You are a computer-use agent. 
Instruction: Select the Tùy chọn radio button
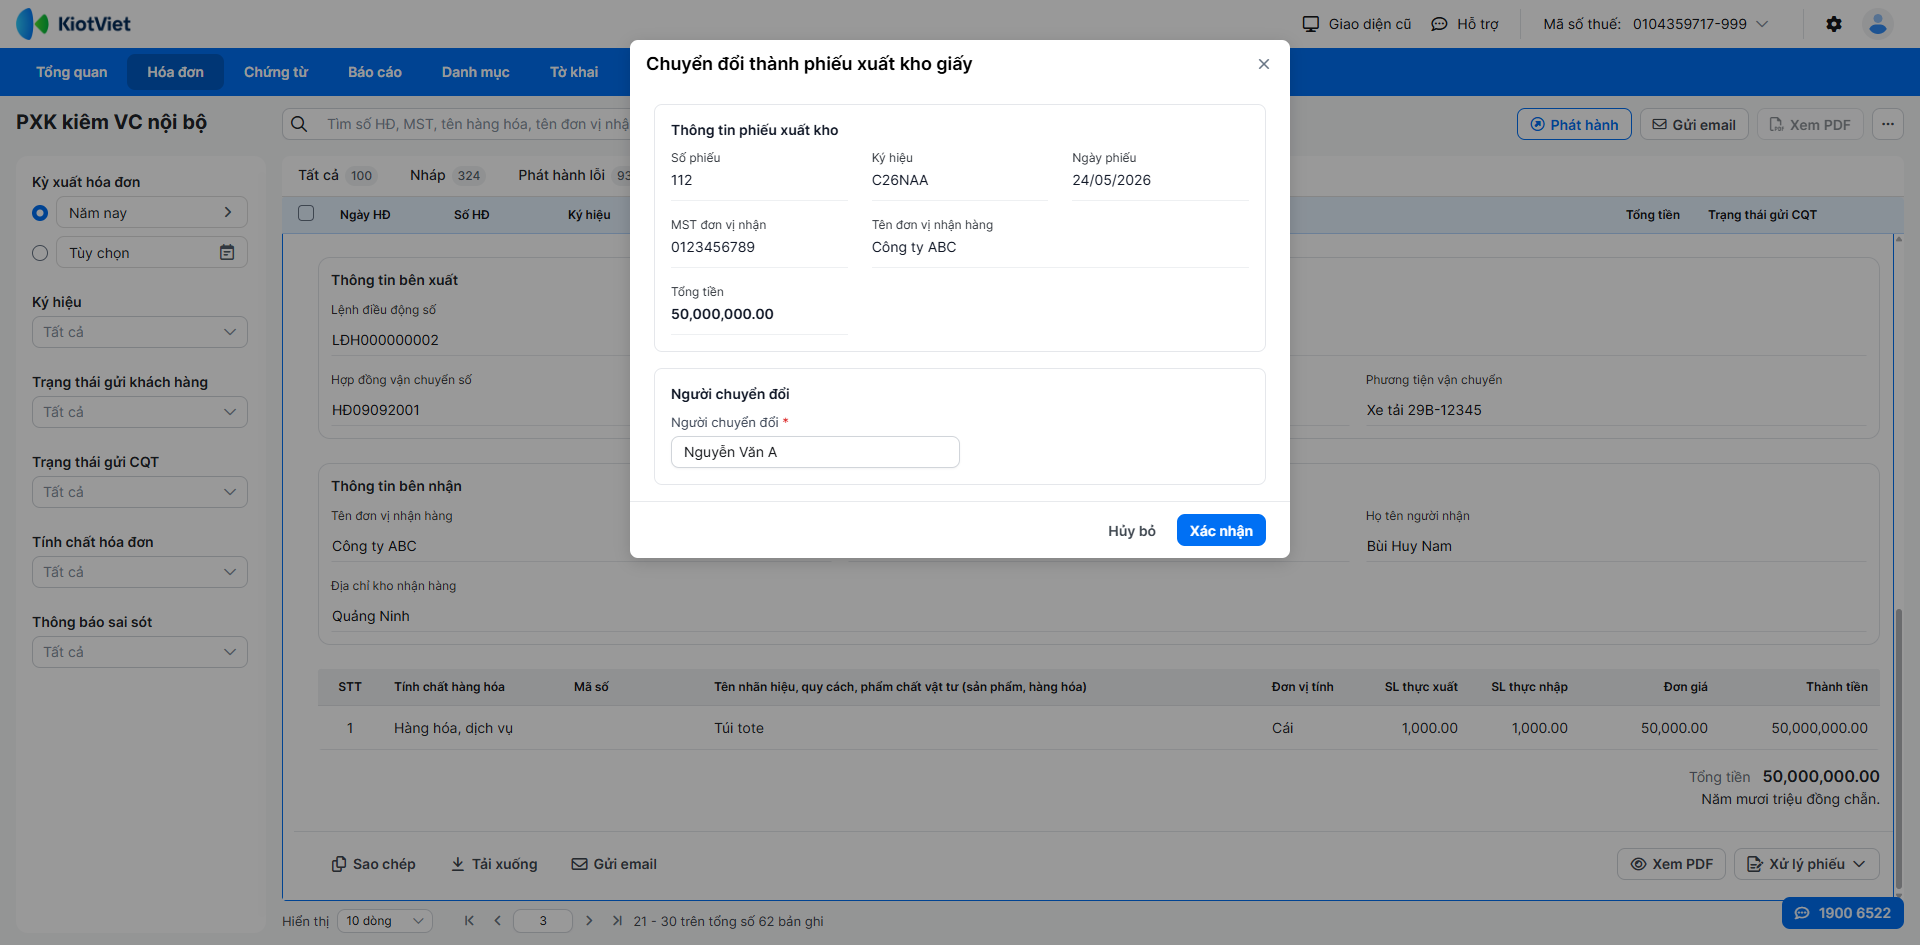(x=40, y=253)
